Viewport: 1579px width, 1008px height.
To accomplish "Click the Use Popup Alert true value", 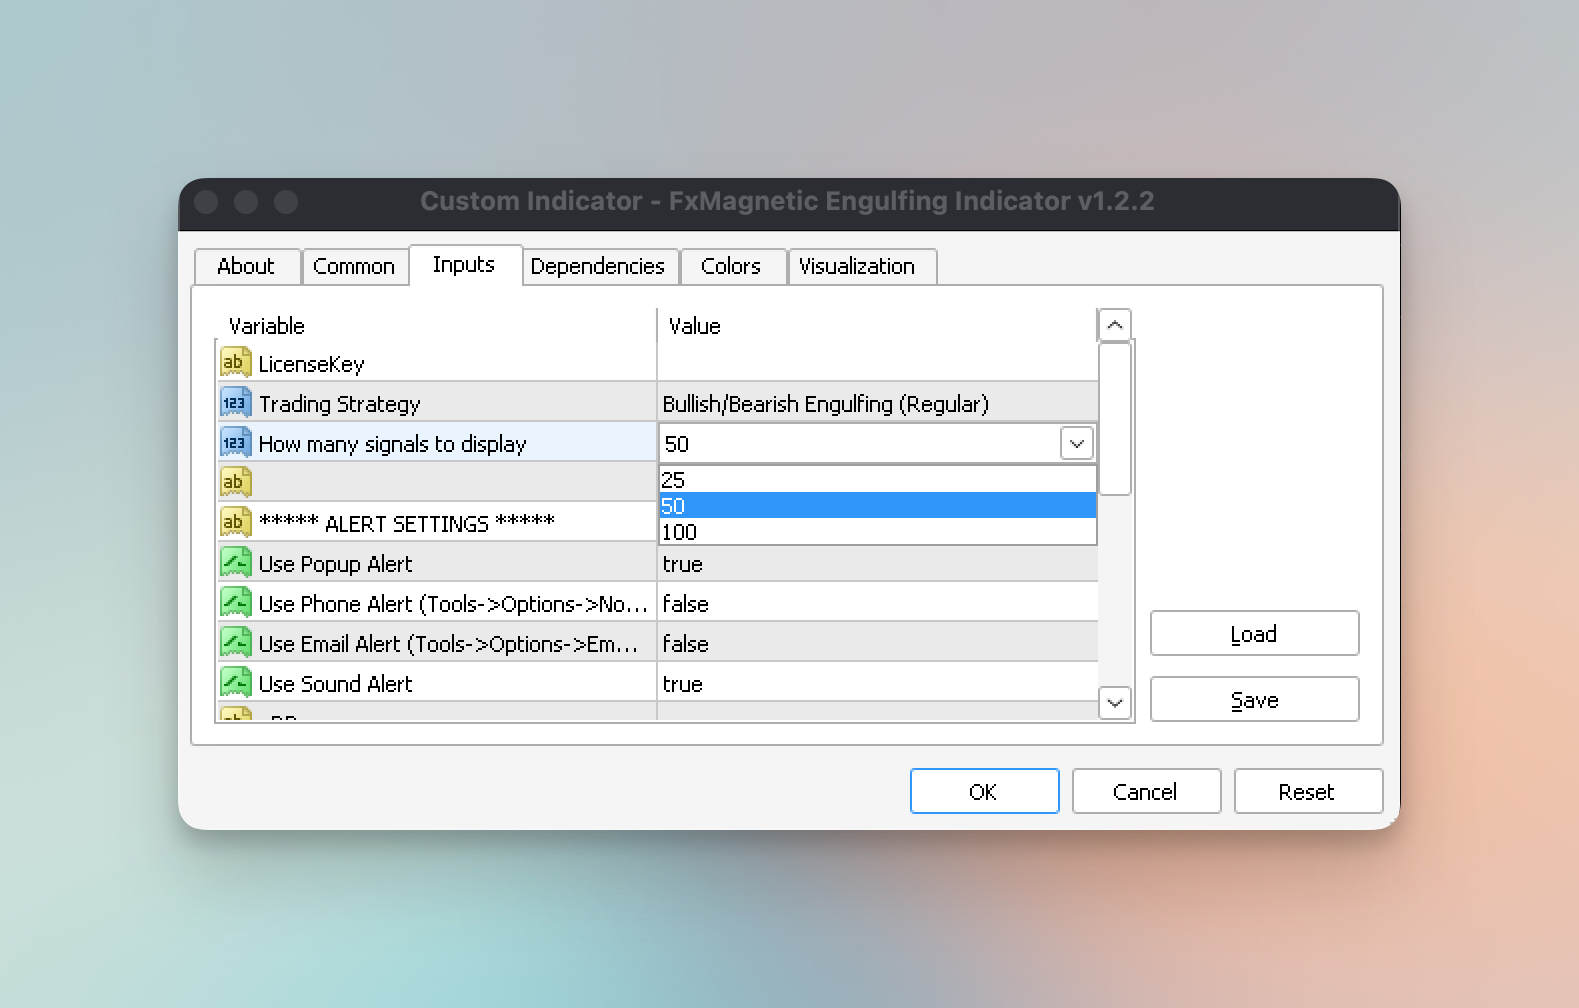I will pyautogui.click(x=682, y=564).
